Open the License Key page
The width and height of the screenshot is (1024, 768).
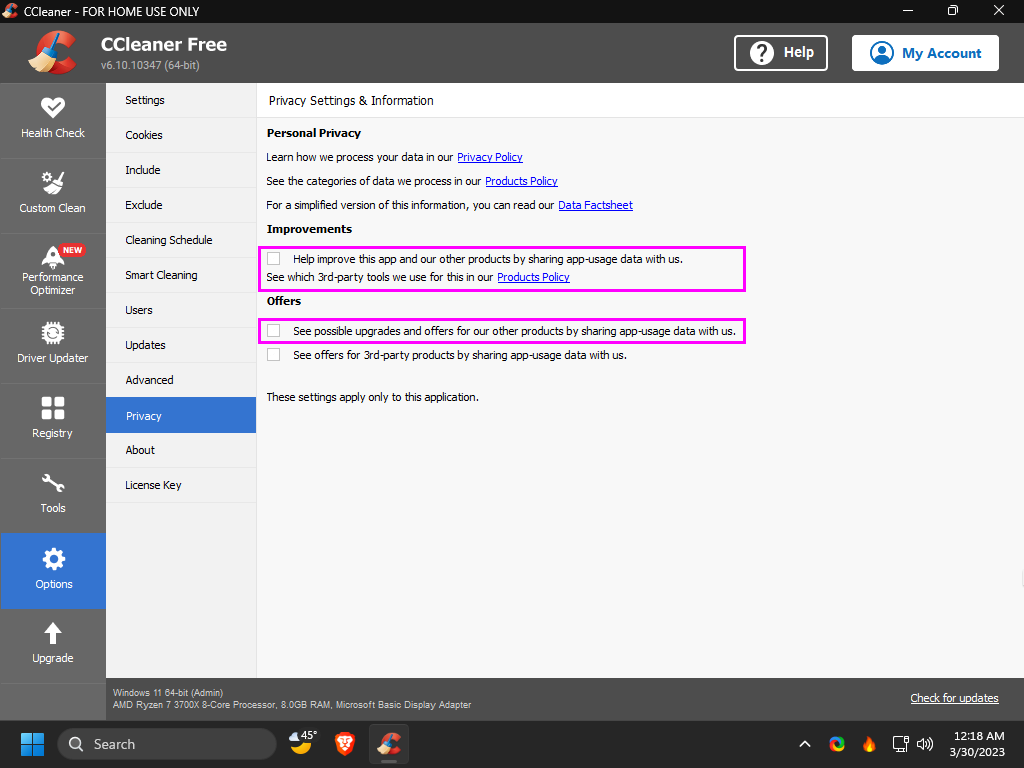181,485
